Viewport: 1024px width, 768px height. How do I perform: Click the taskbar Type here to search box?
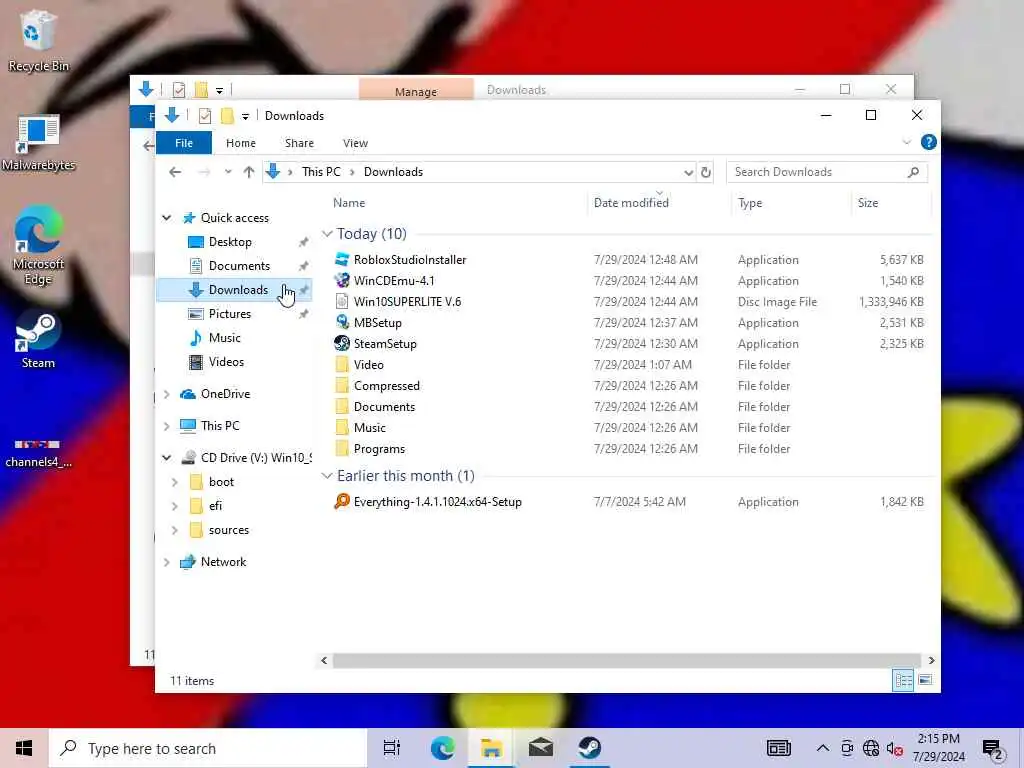208,748
